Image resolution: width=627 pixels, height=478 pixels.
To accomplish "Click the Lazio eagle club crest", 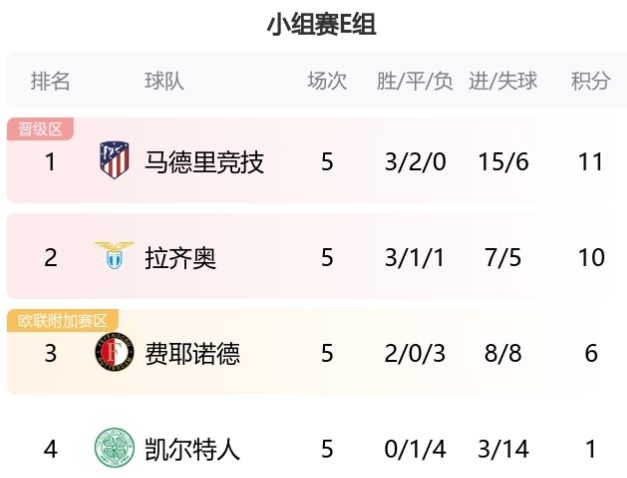I will click(114, 255).
